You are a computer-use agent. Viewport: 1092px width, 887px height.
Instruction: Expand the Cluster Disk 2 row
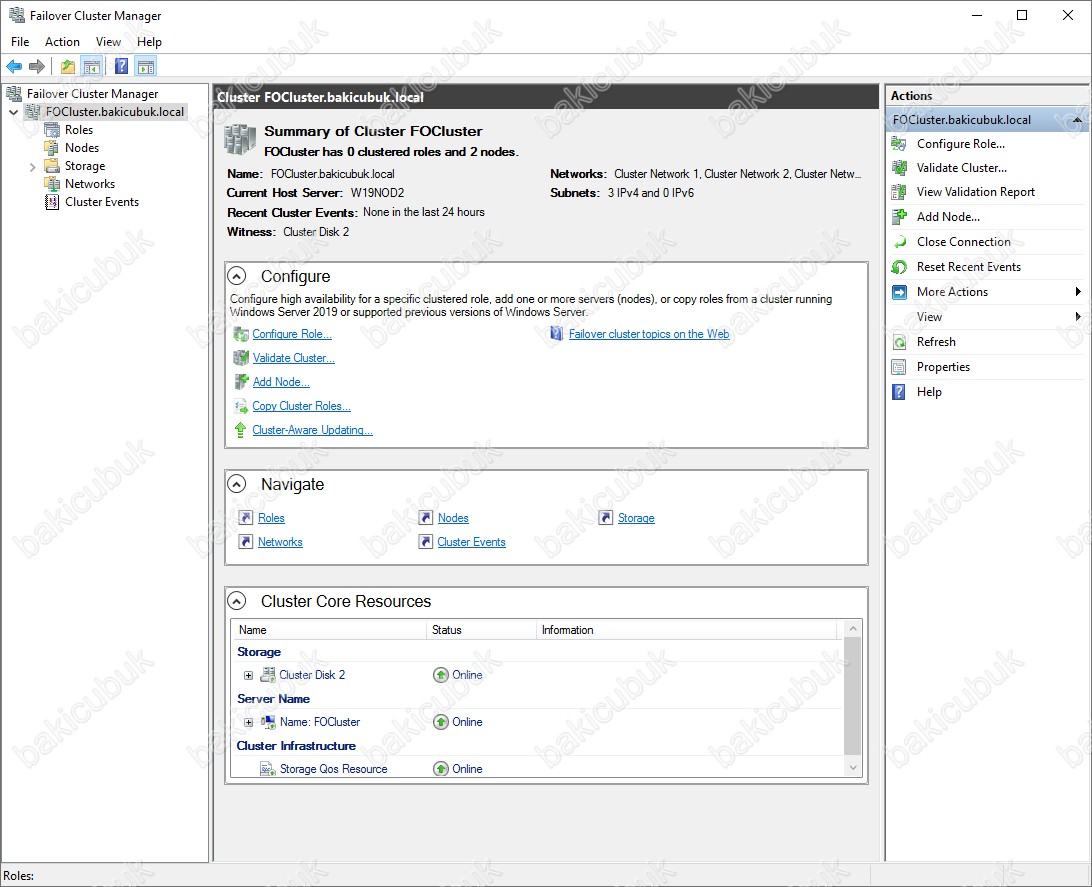[x=249, y=675]
